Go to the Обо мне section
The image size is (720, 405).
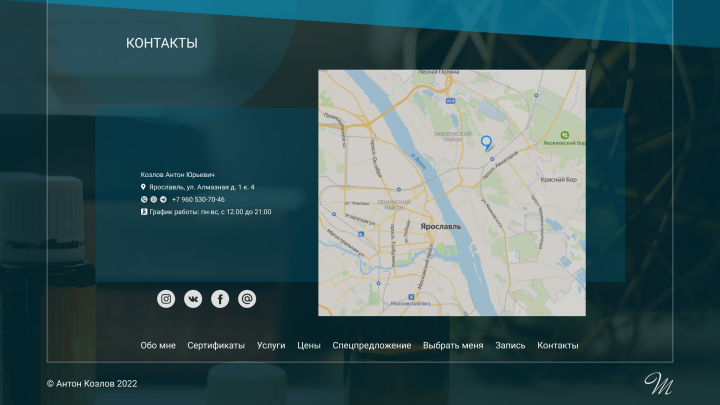[x=158, y=345]
